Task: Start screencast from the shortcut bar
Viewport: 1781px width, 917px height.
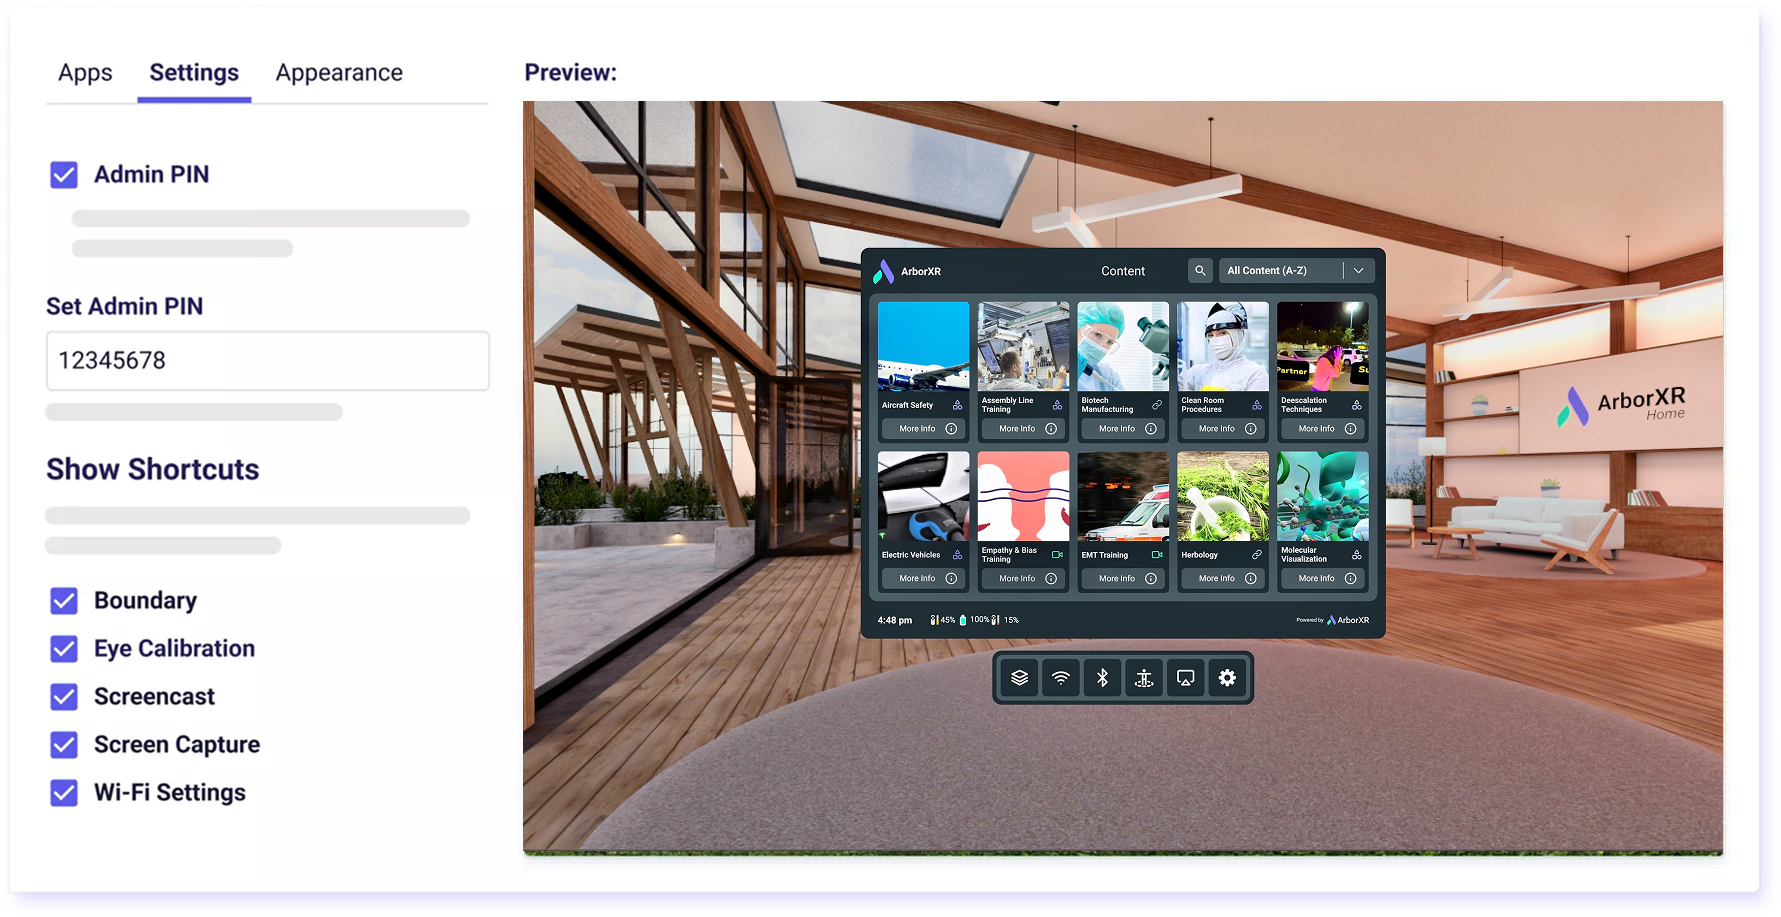Action: pyautogui.click(x=1185, y=678)
